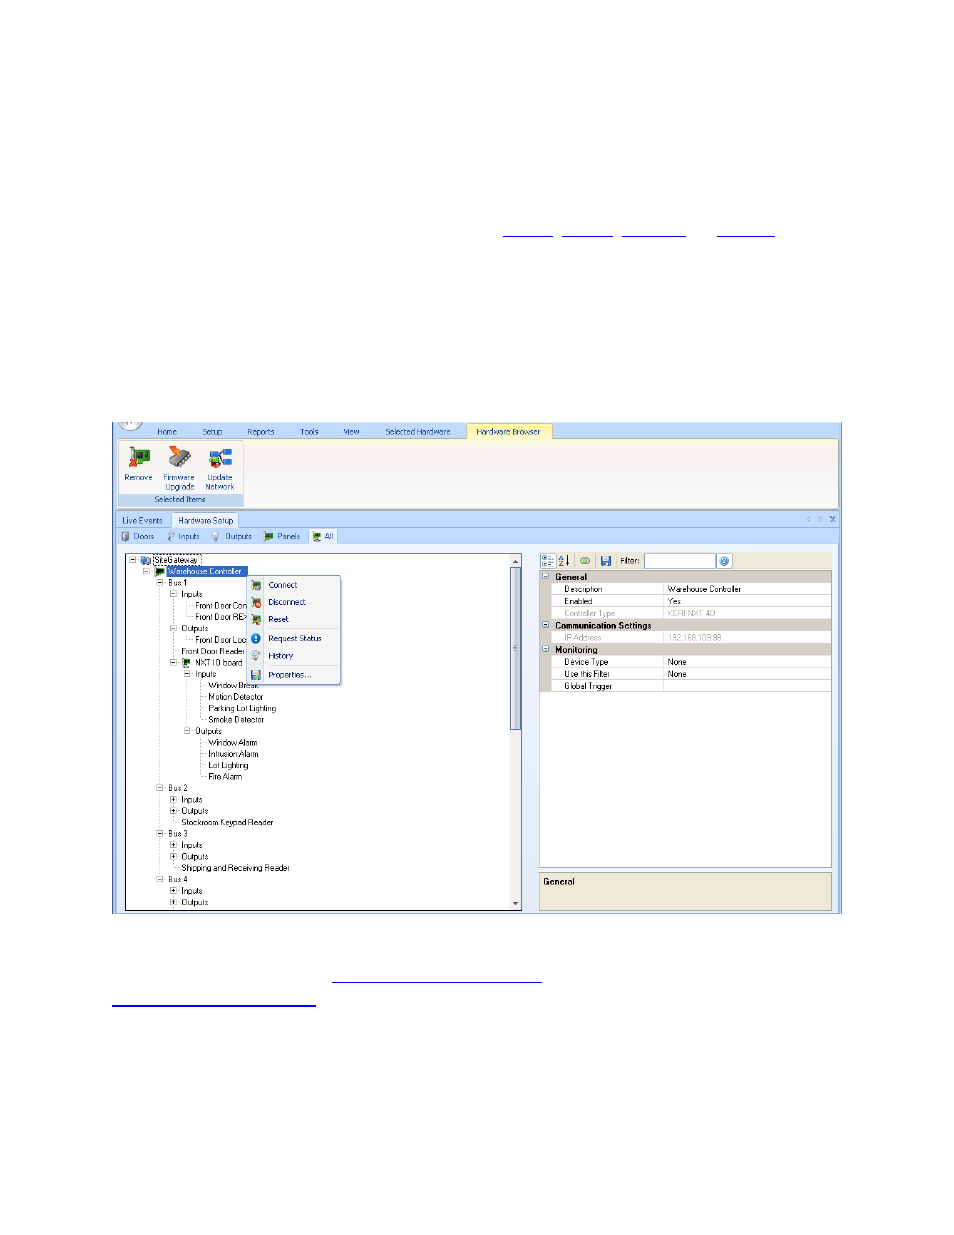Viewport: 954px width, 1235px height.
Task: Open the Reports ribbon tab
Action: click(261, 432)
